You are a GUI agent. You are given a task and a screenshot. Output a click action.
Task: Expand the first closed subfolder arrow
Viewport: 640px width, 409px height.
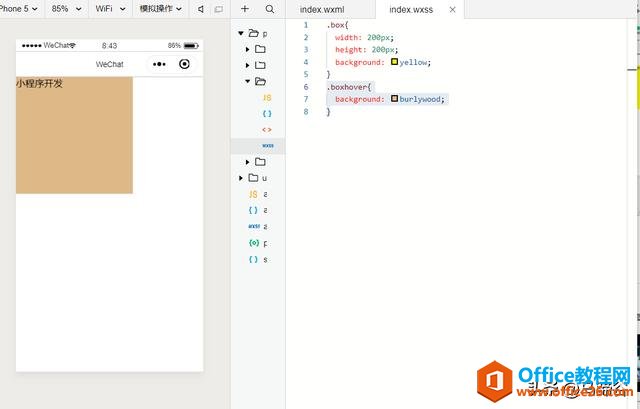pos(247,49)
